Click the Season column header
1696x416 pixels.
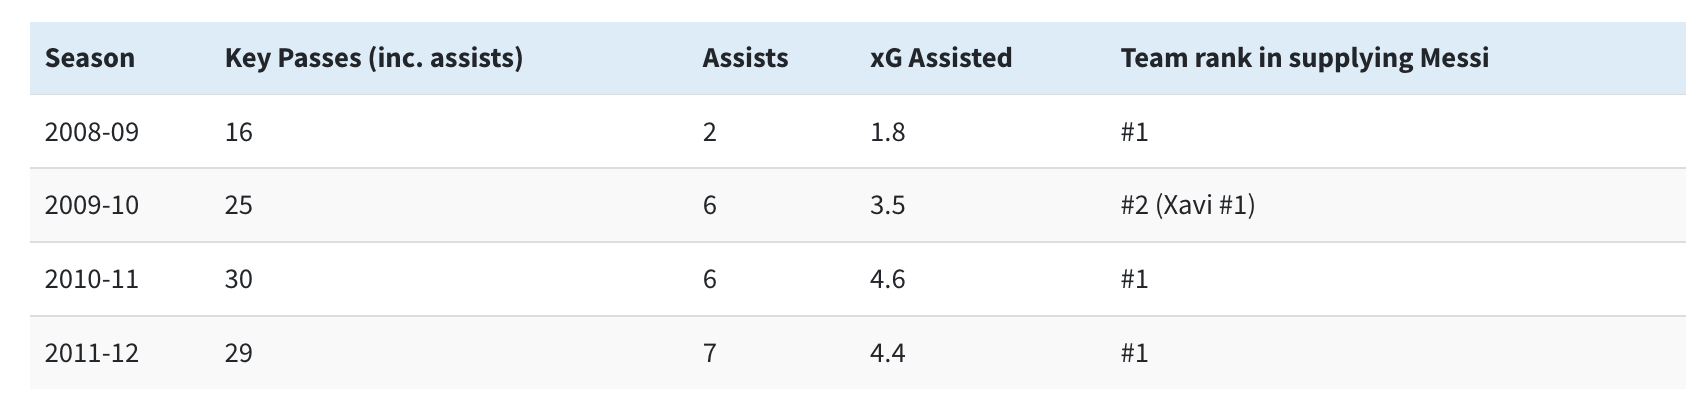(x=90, y=58)
